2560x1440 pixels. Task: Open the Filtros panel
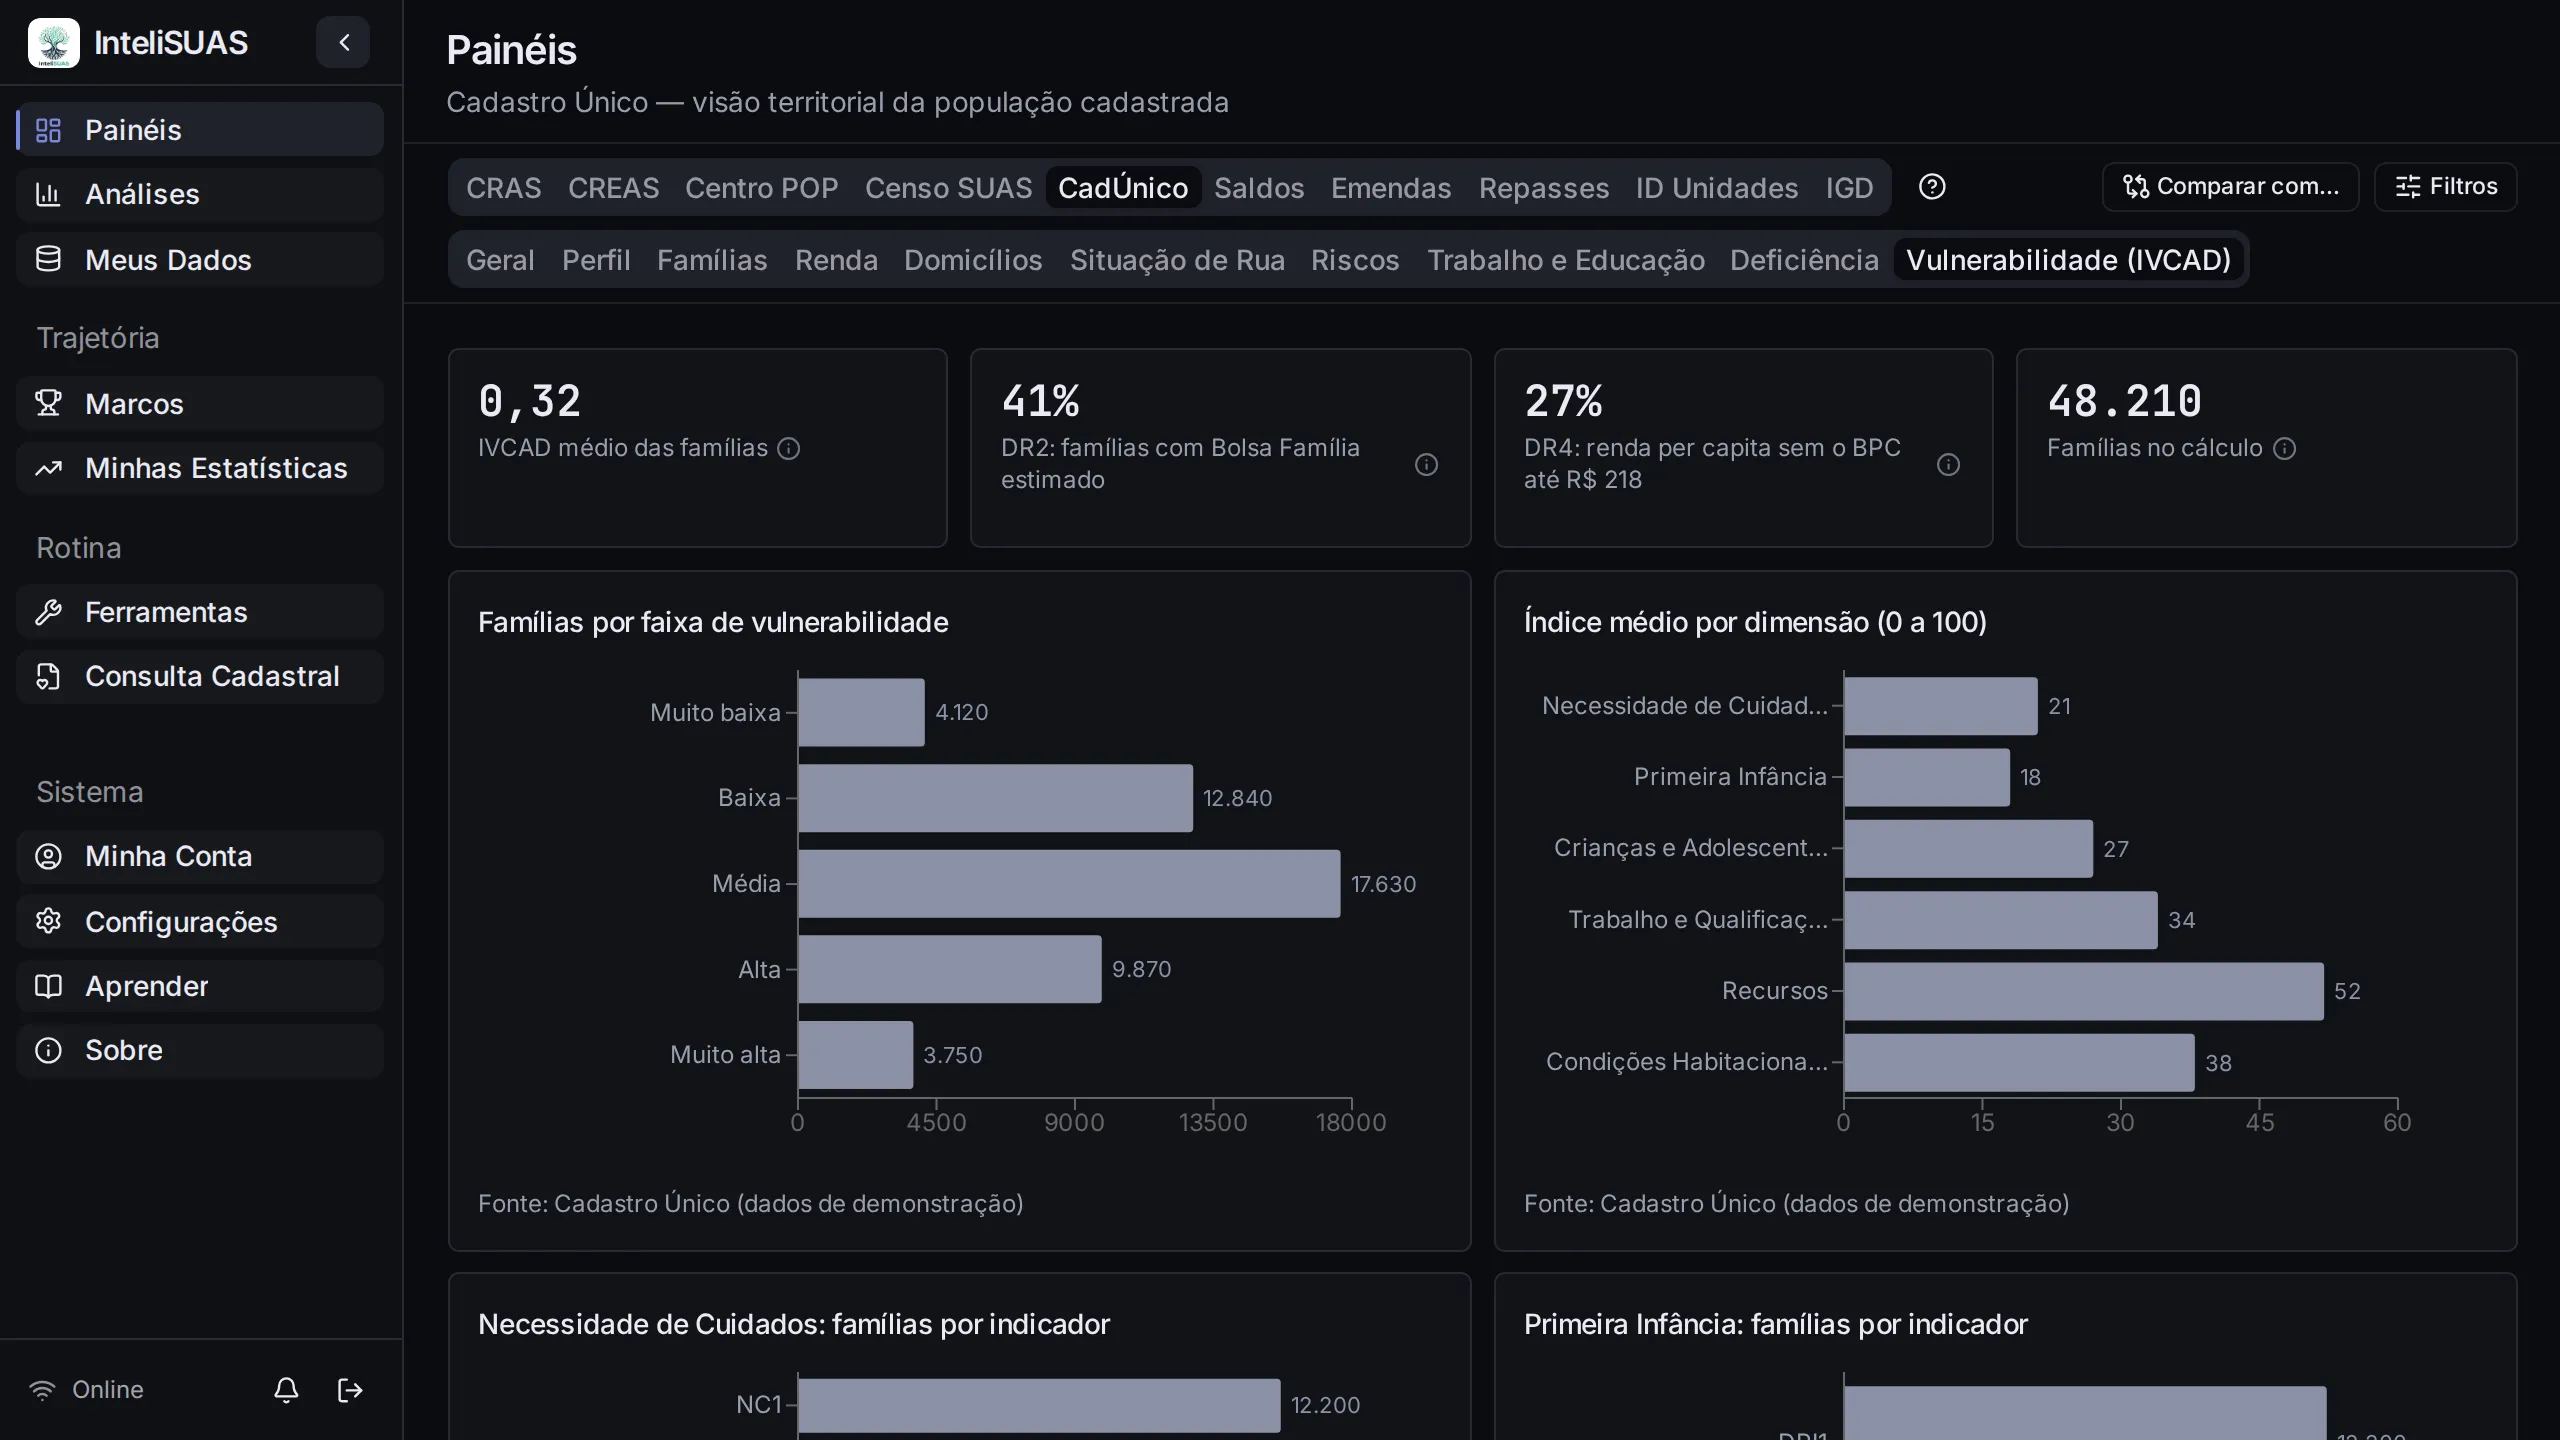2445,187
